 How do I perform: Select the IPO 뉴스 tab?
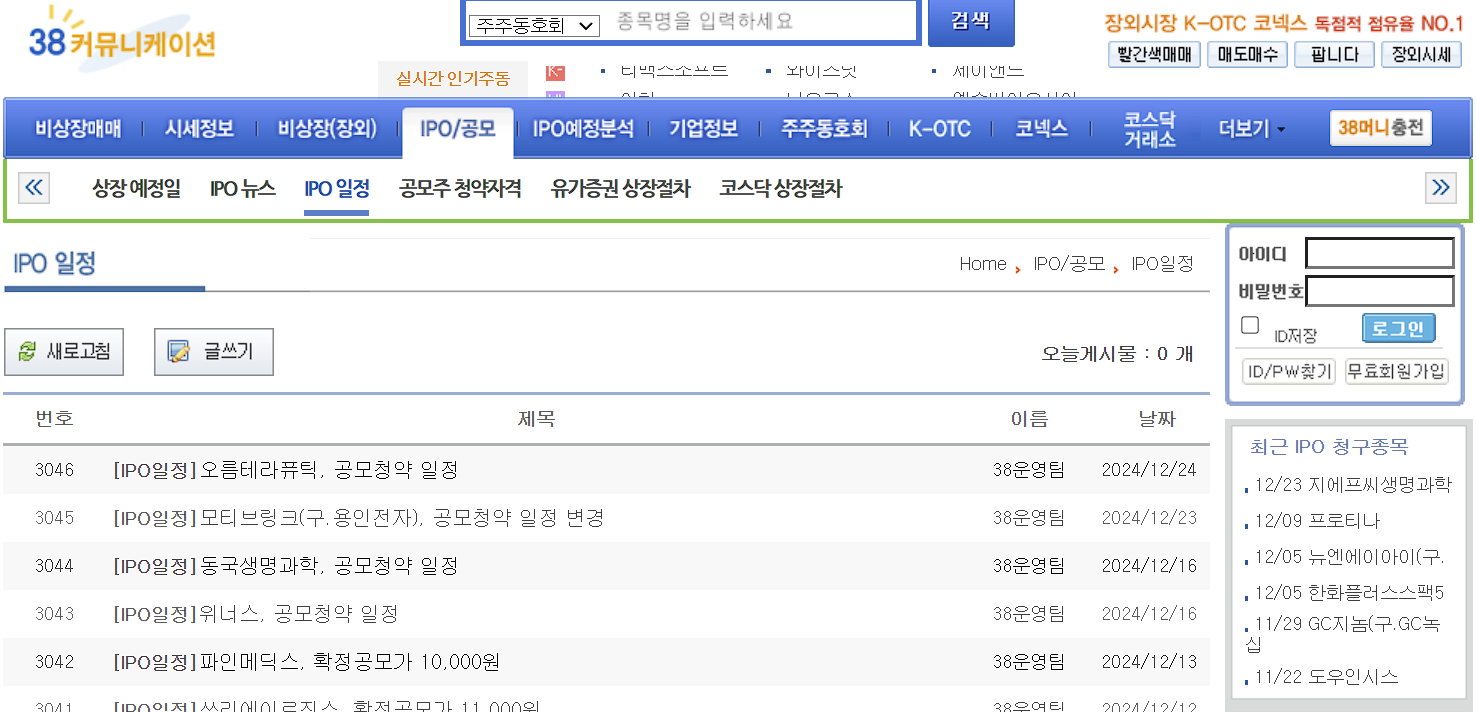pos(243,188)
